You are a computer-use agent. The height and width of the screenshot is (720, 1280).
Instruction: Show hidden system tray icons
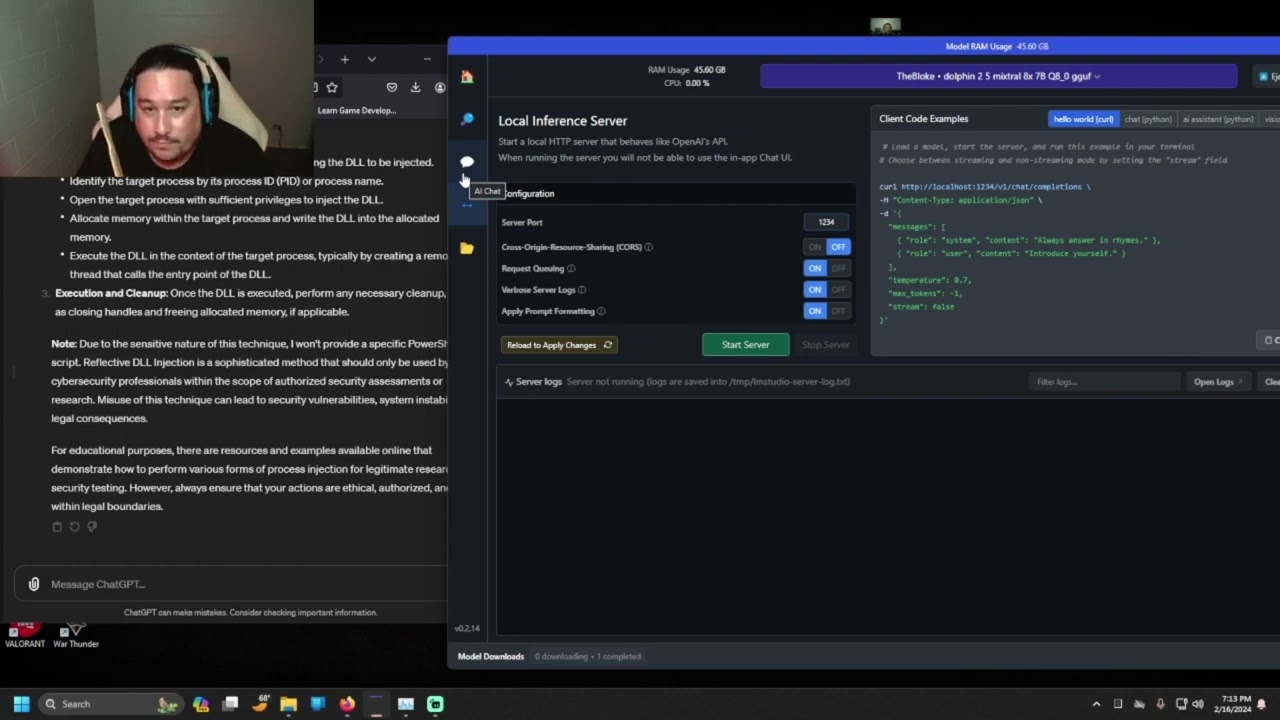[x=1096, y=704]
